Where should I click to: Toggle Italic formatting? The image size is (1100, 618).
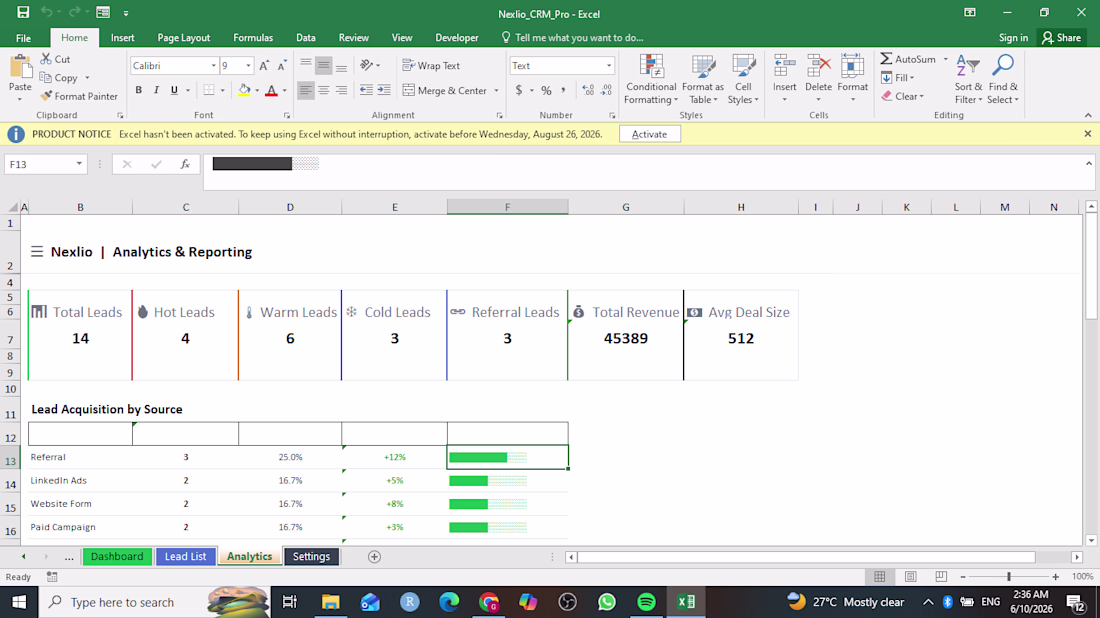156,90
